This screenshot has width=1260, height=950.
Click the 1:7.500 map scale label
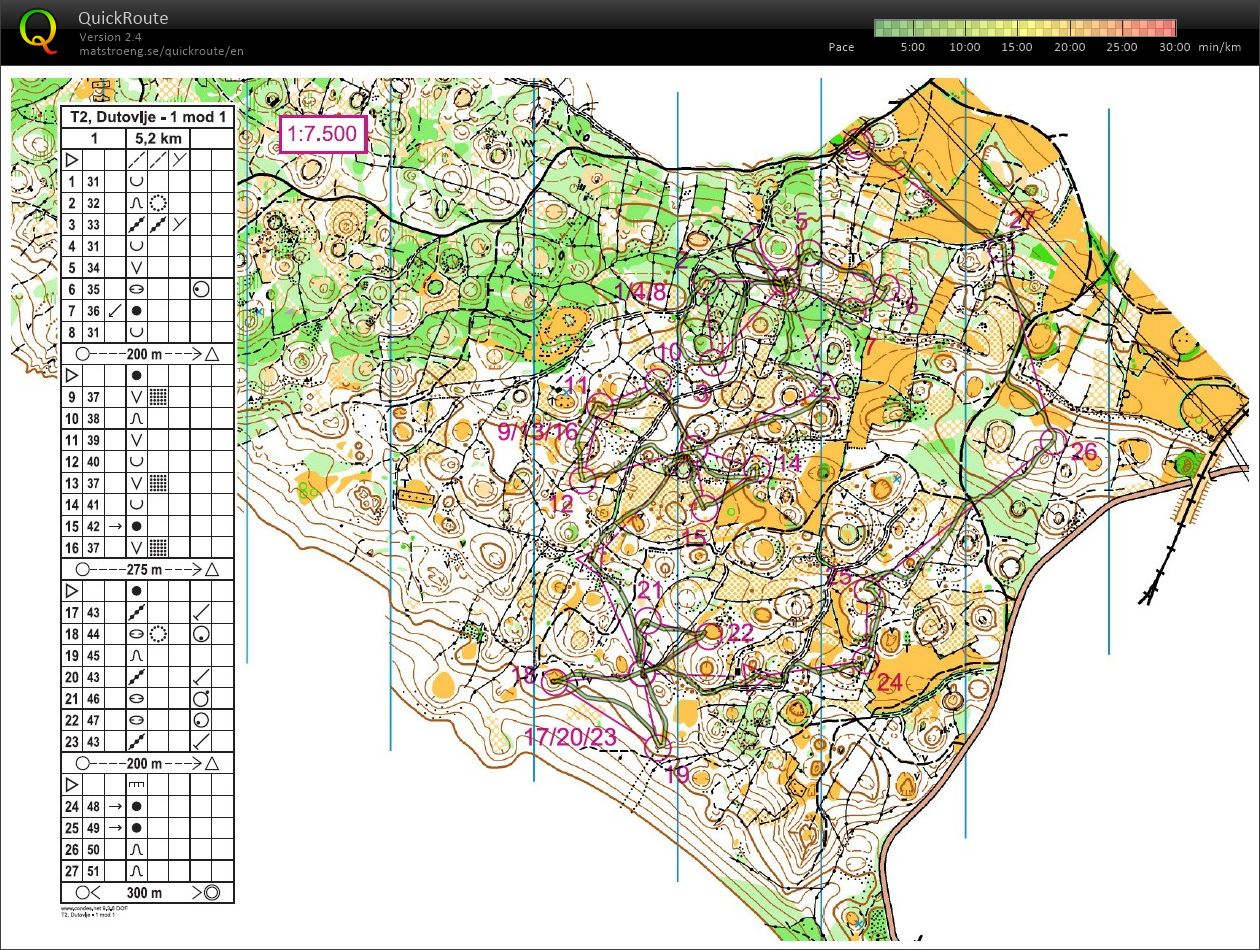tap(324, 134)
